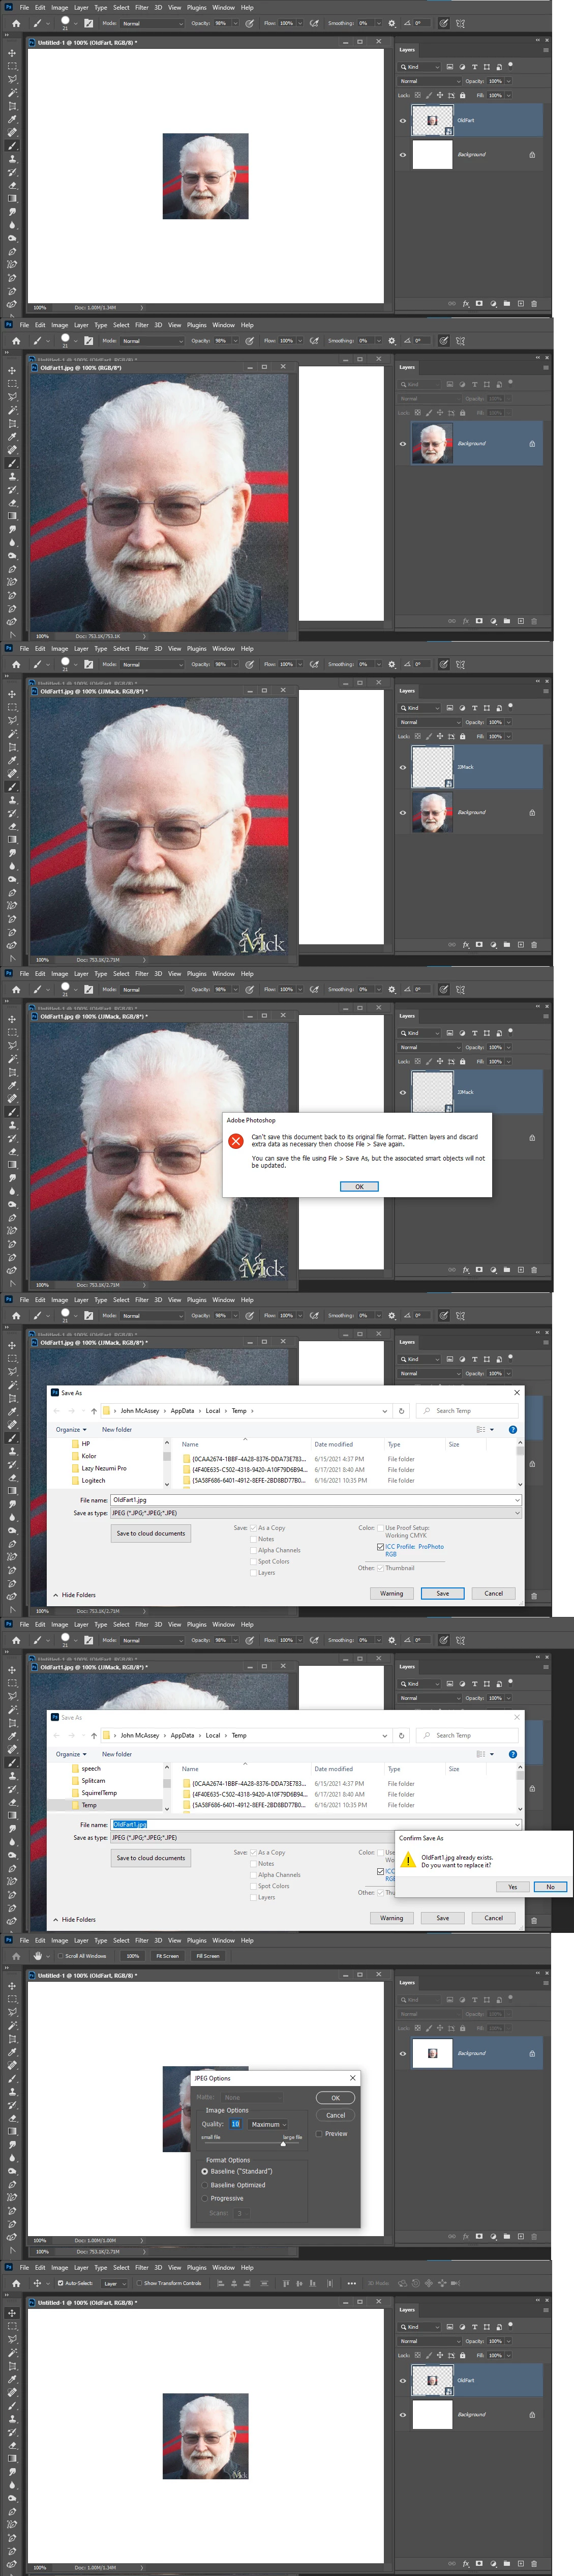Click lock icon on Background layer, JPEG Options window

(532, 2053)
